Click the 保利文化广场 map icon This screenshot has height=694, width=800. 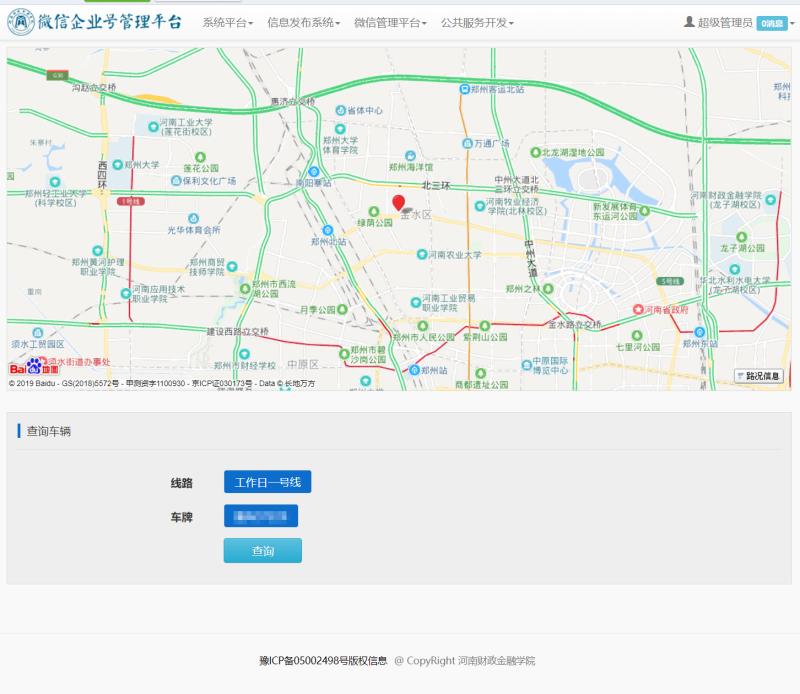click(177, 181)
